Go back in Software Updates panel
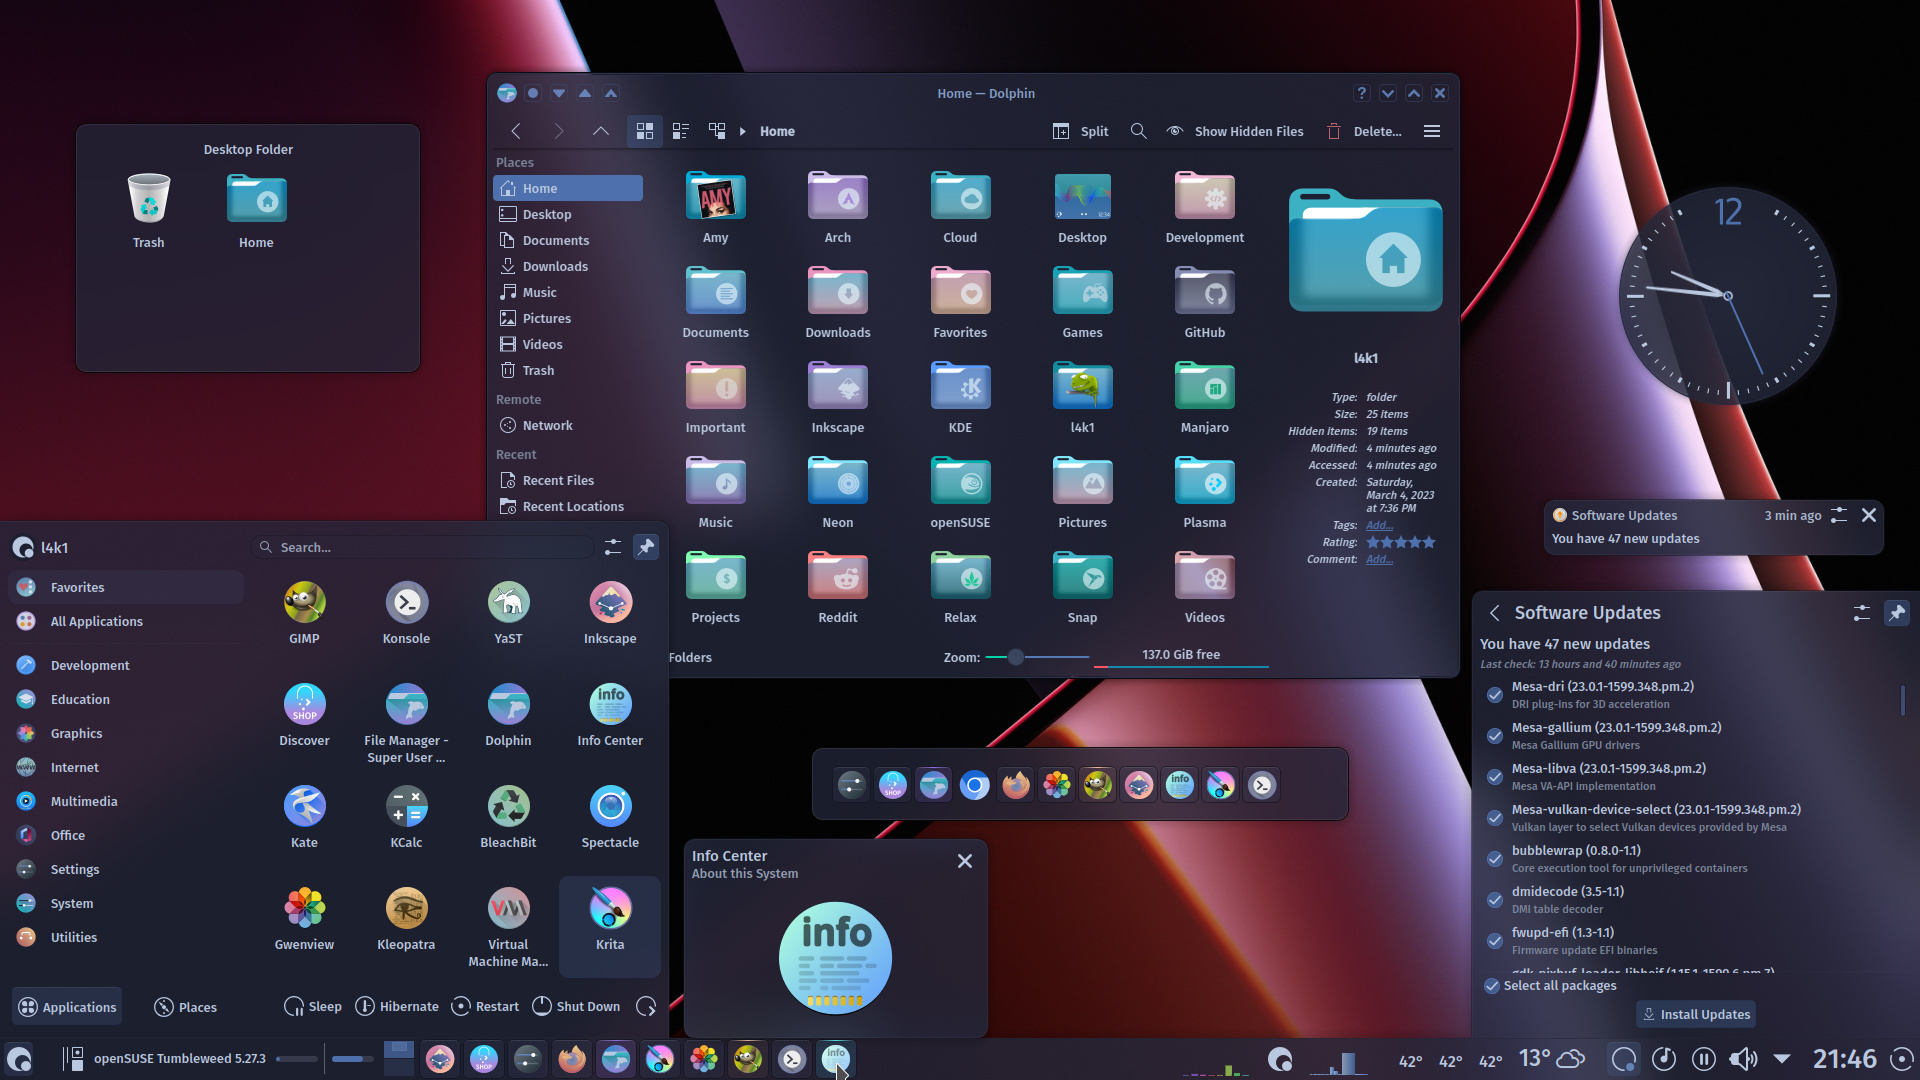Image resolution: width=1920 pixels, height=1080 pixels. [x=1494, y=613]
